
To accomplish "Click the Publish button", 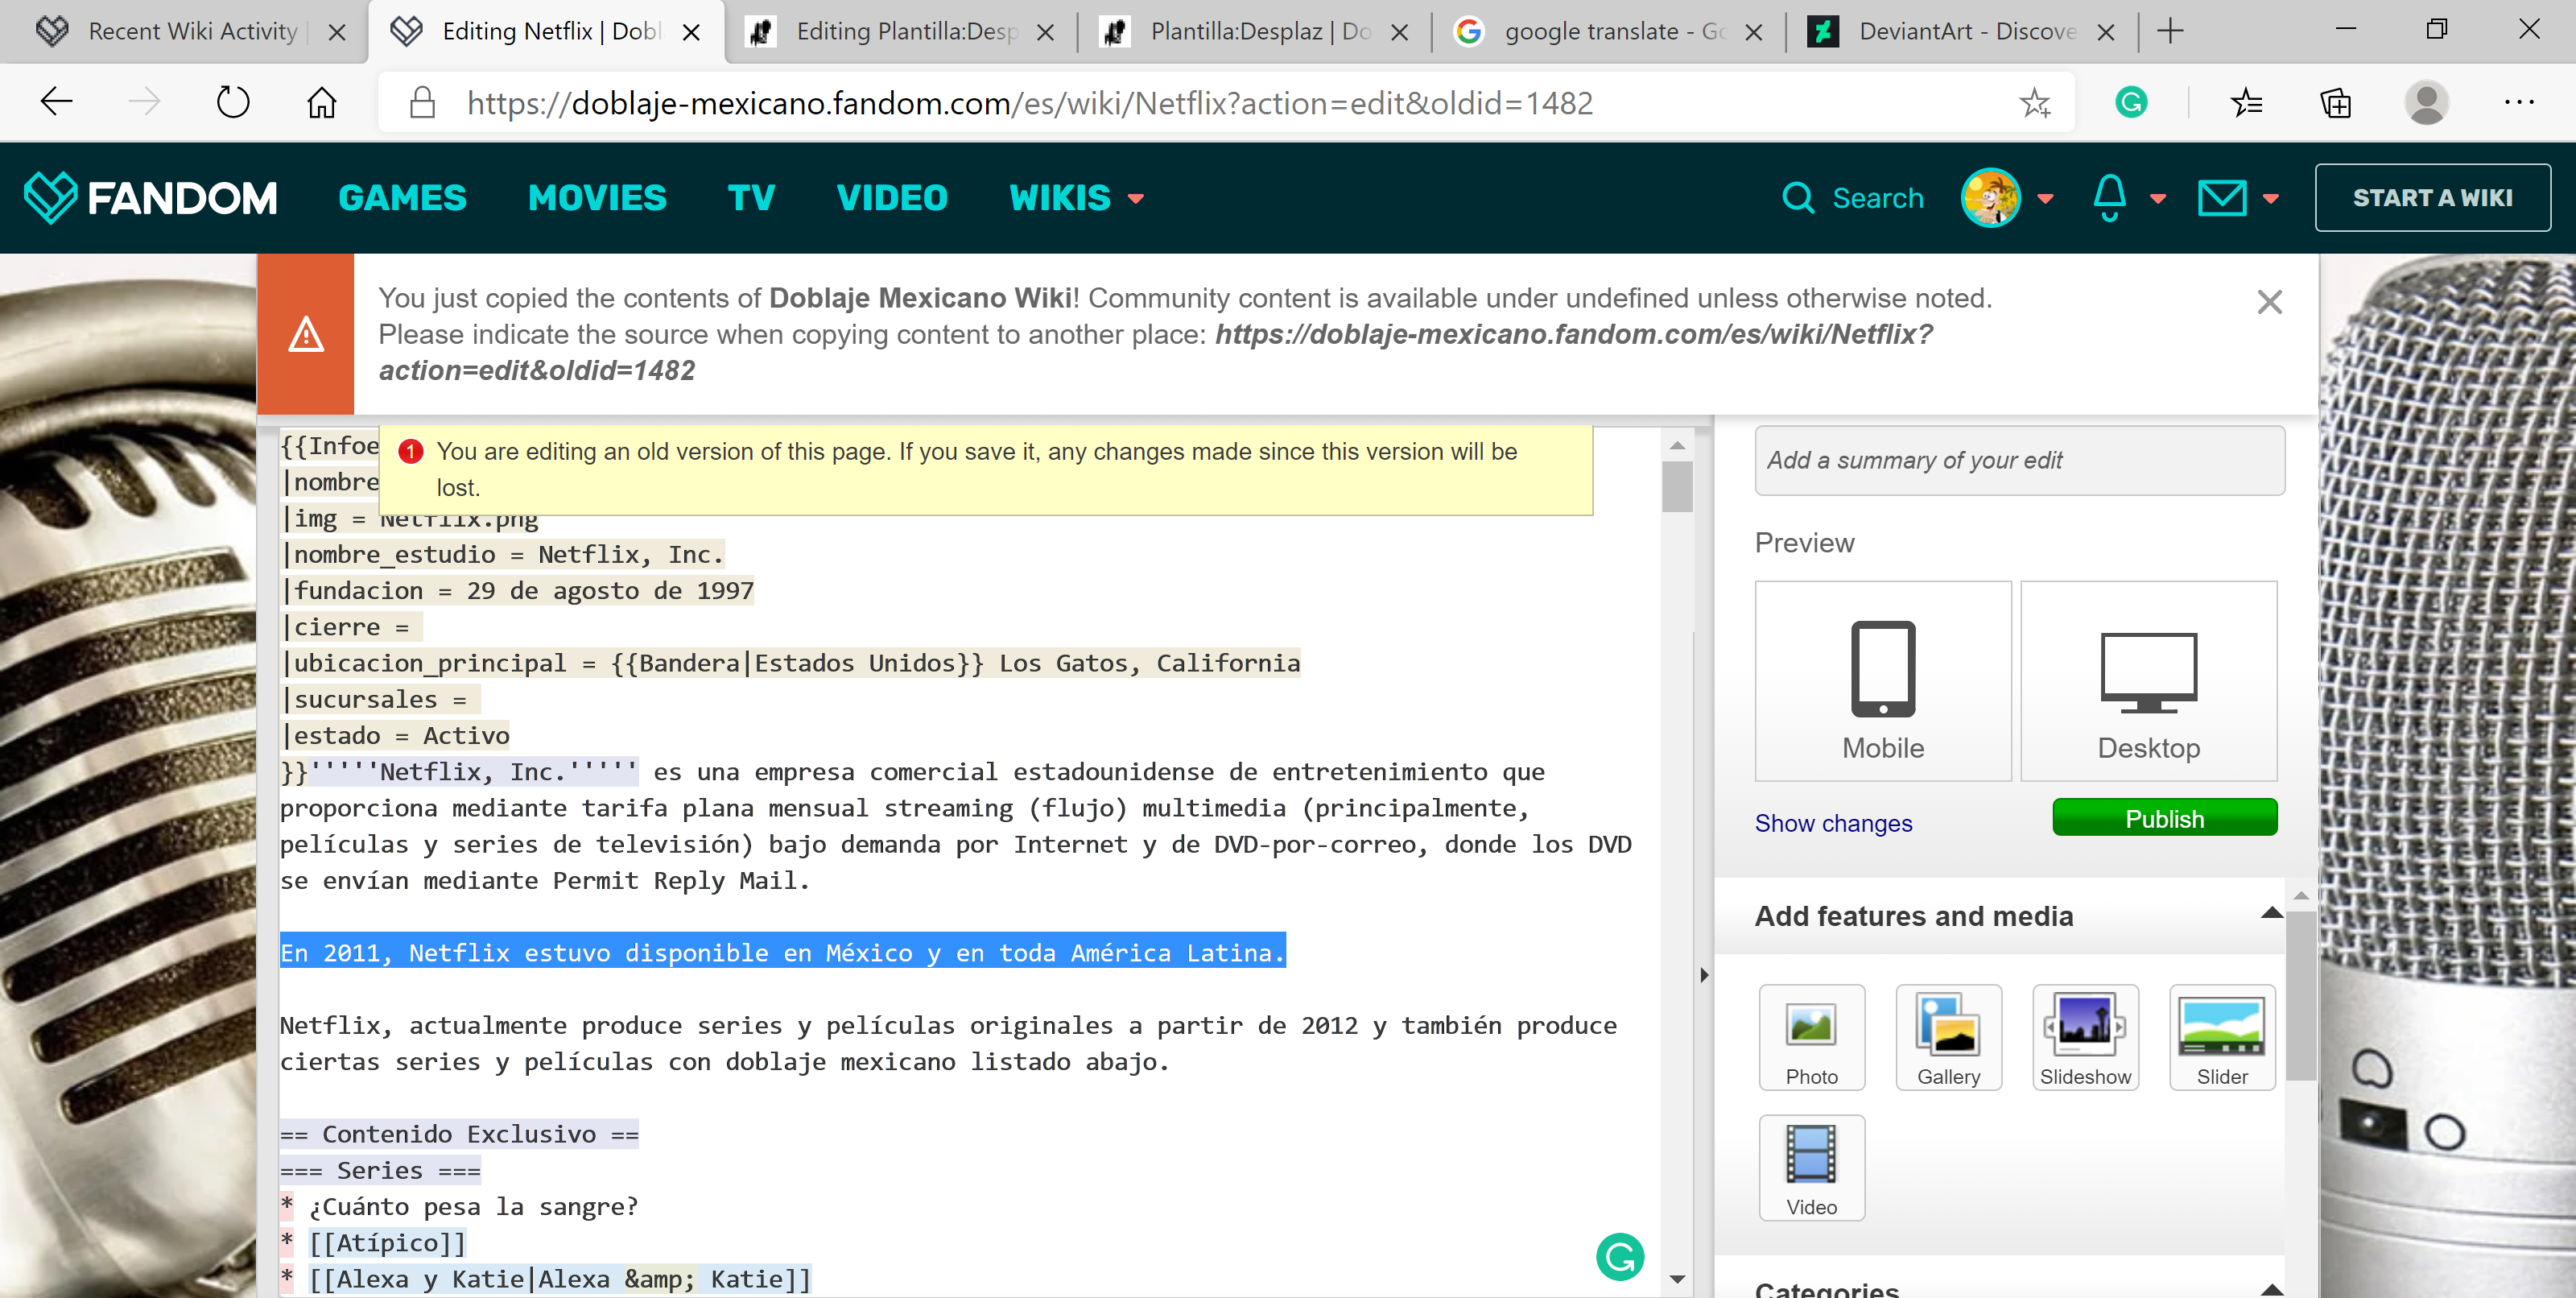I will pos(2164,818).
